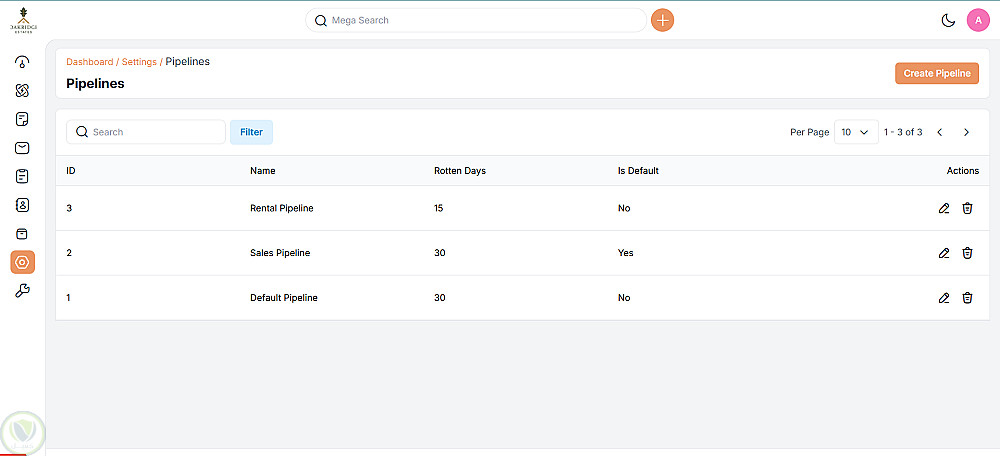The height and width of the screenshot is (456, 1000).
Task: Open the Configuration wrench icon in sidebar
Action: [x=22, y=291]
